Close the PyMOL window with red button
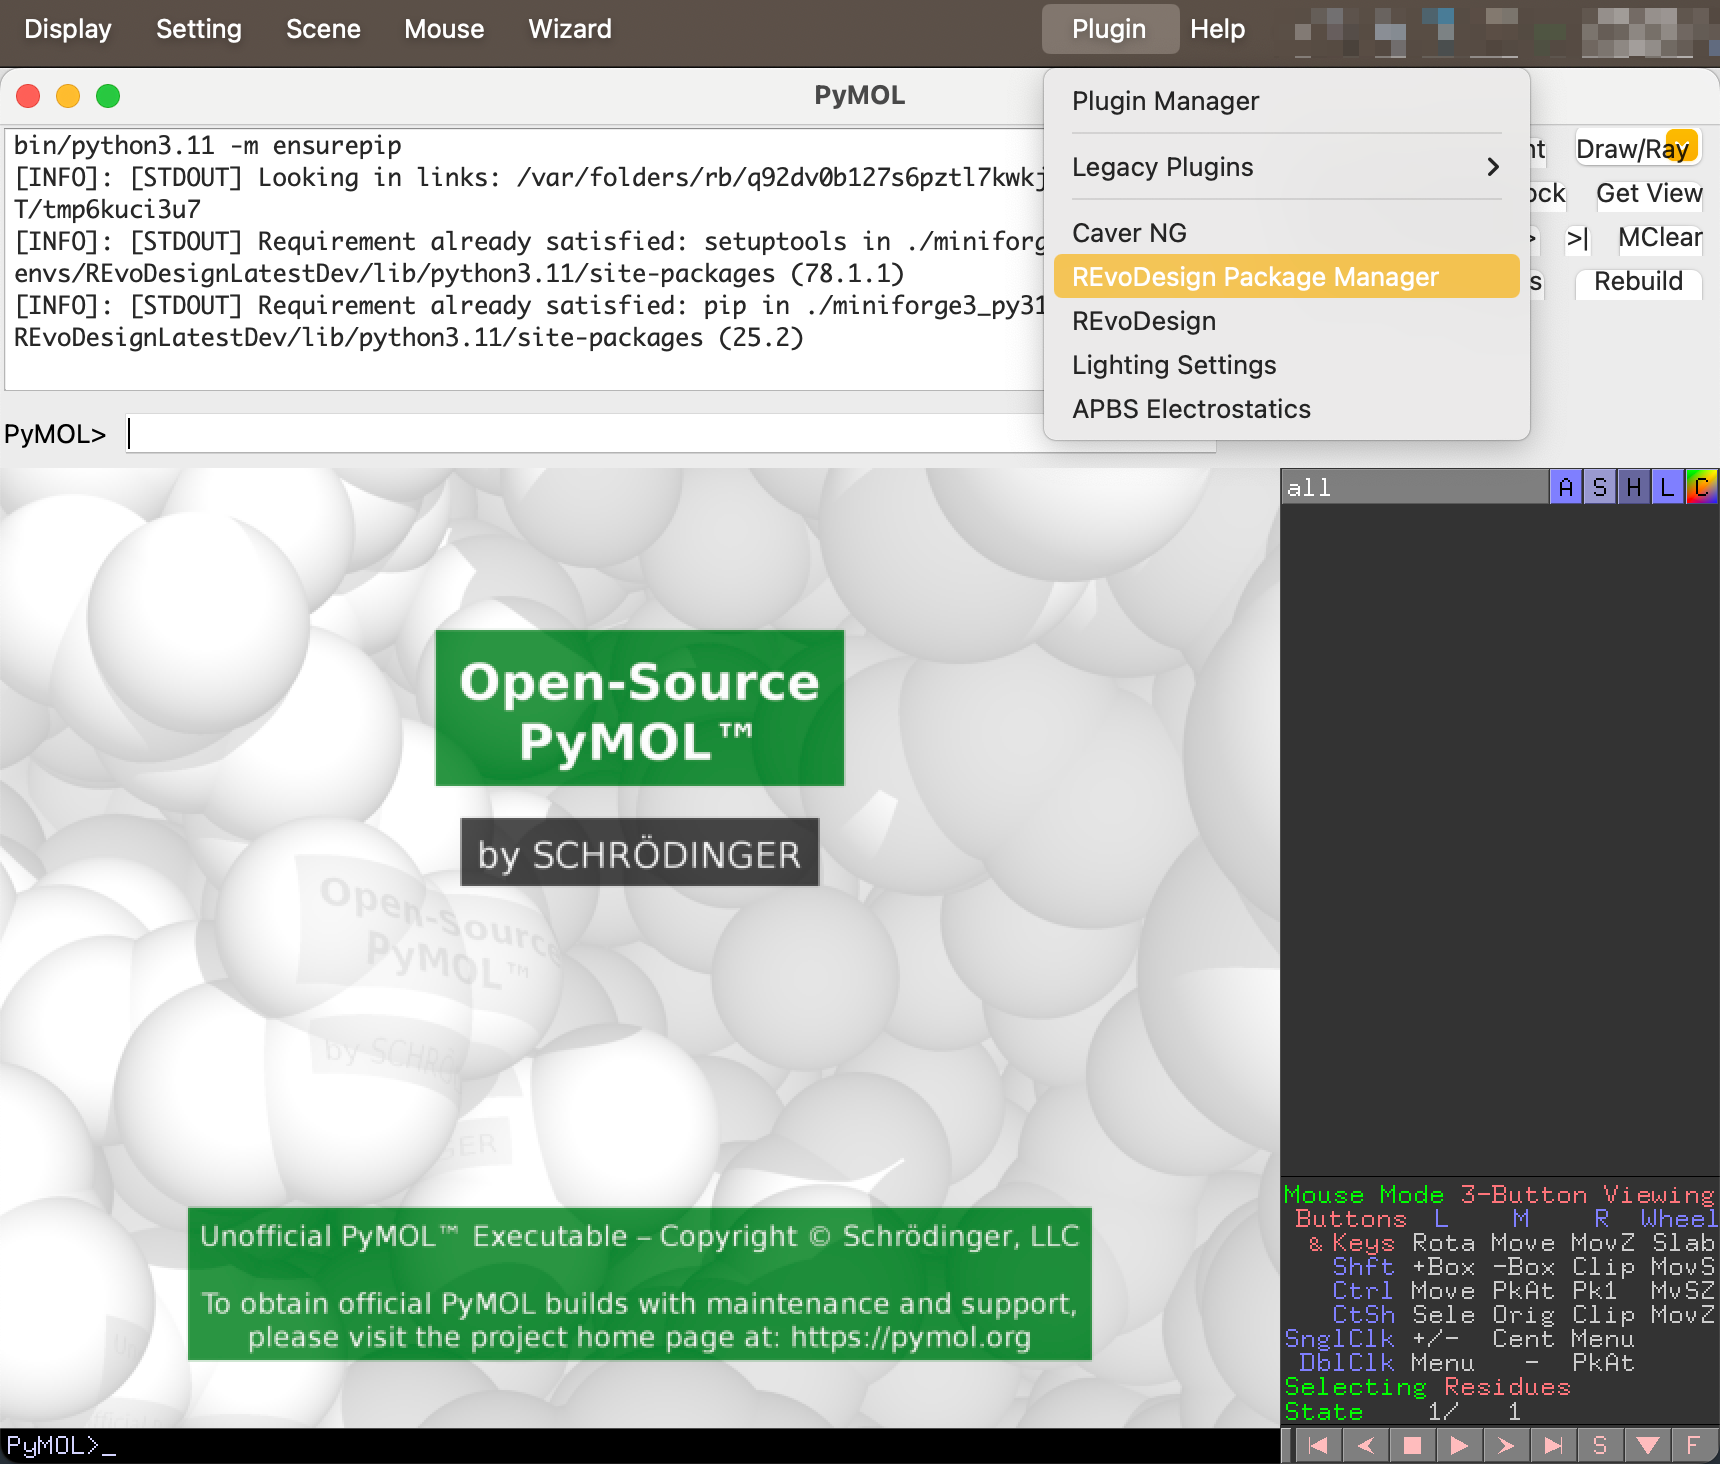The height and width of the screenshot is (1464, 1720). [28, 96]
